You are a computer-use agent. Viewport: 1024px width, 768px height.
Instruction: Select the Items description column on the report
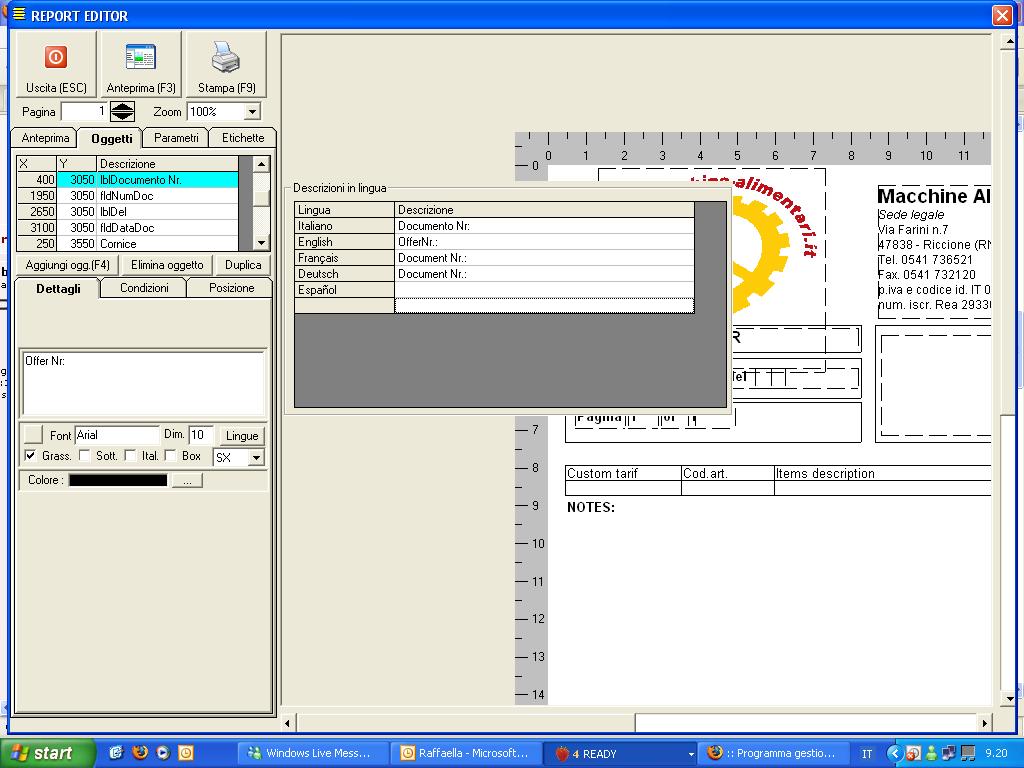tap(882, 473)
